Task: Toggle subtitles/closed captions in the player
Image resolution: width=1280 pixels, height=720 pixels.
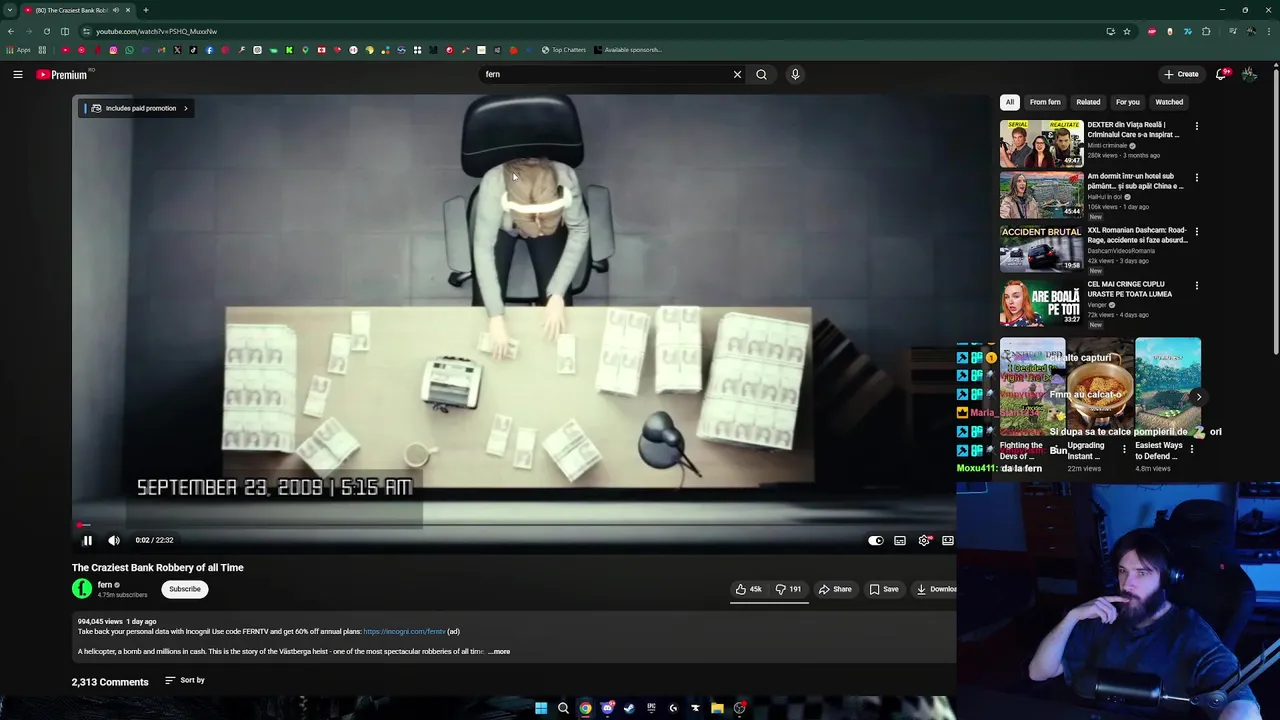Action: click(x=900, y=540)
